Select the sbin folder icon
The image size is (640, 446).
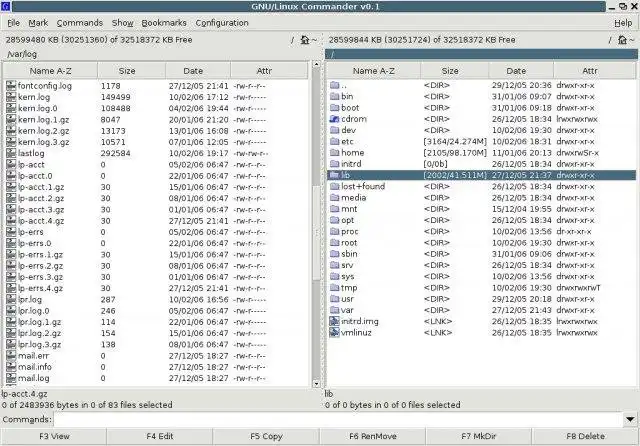click(334, 254)
